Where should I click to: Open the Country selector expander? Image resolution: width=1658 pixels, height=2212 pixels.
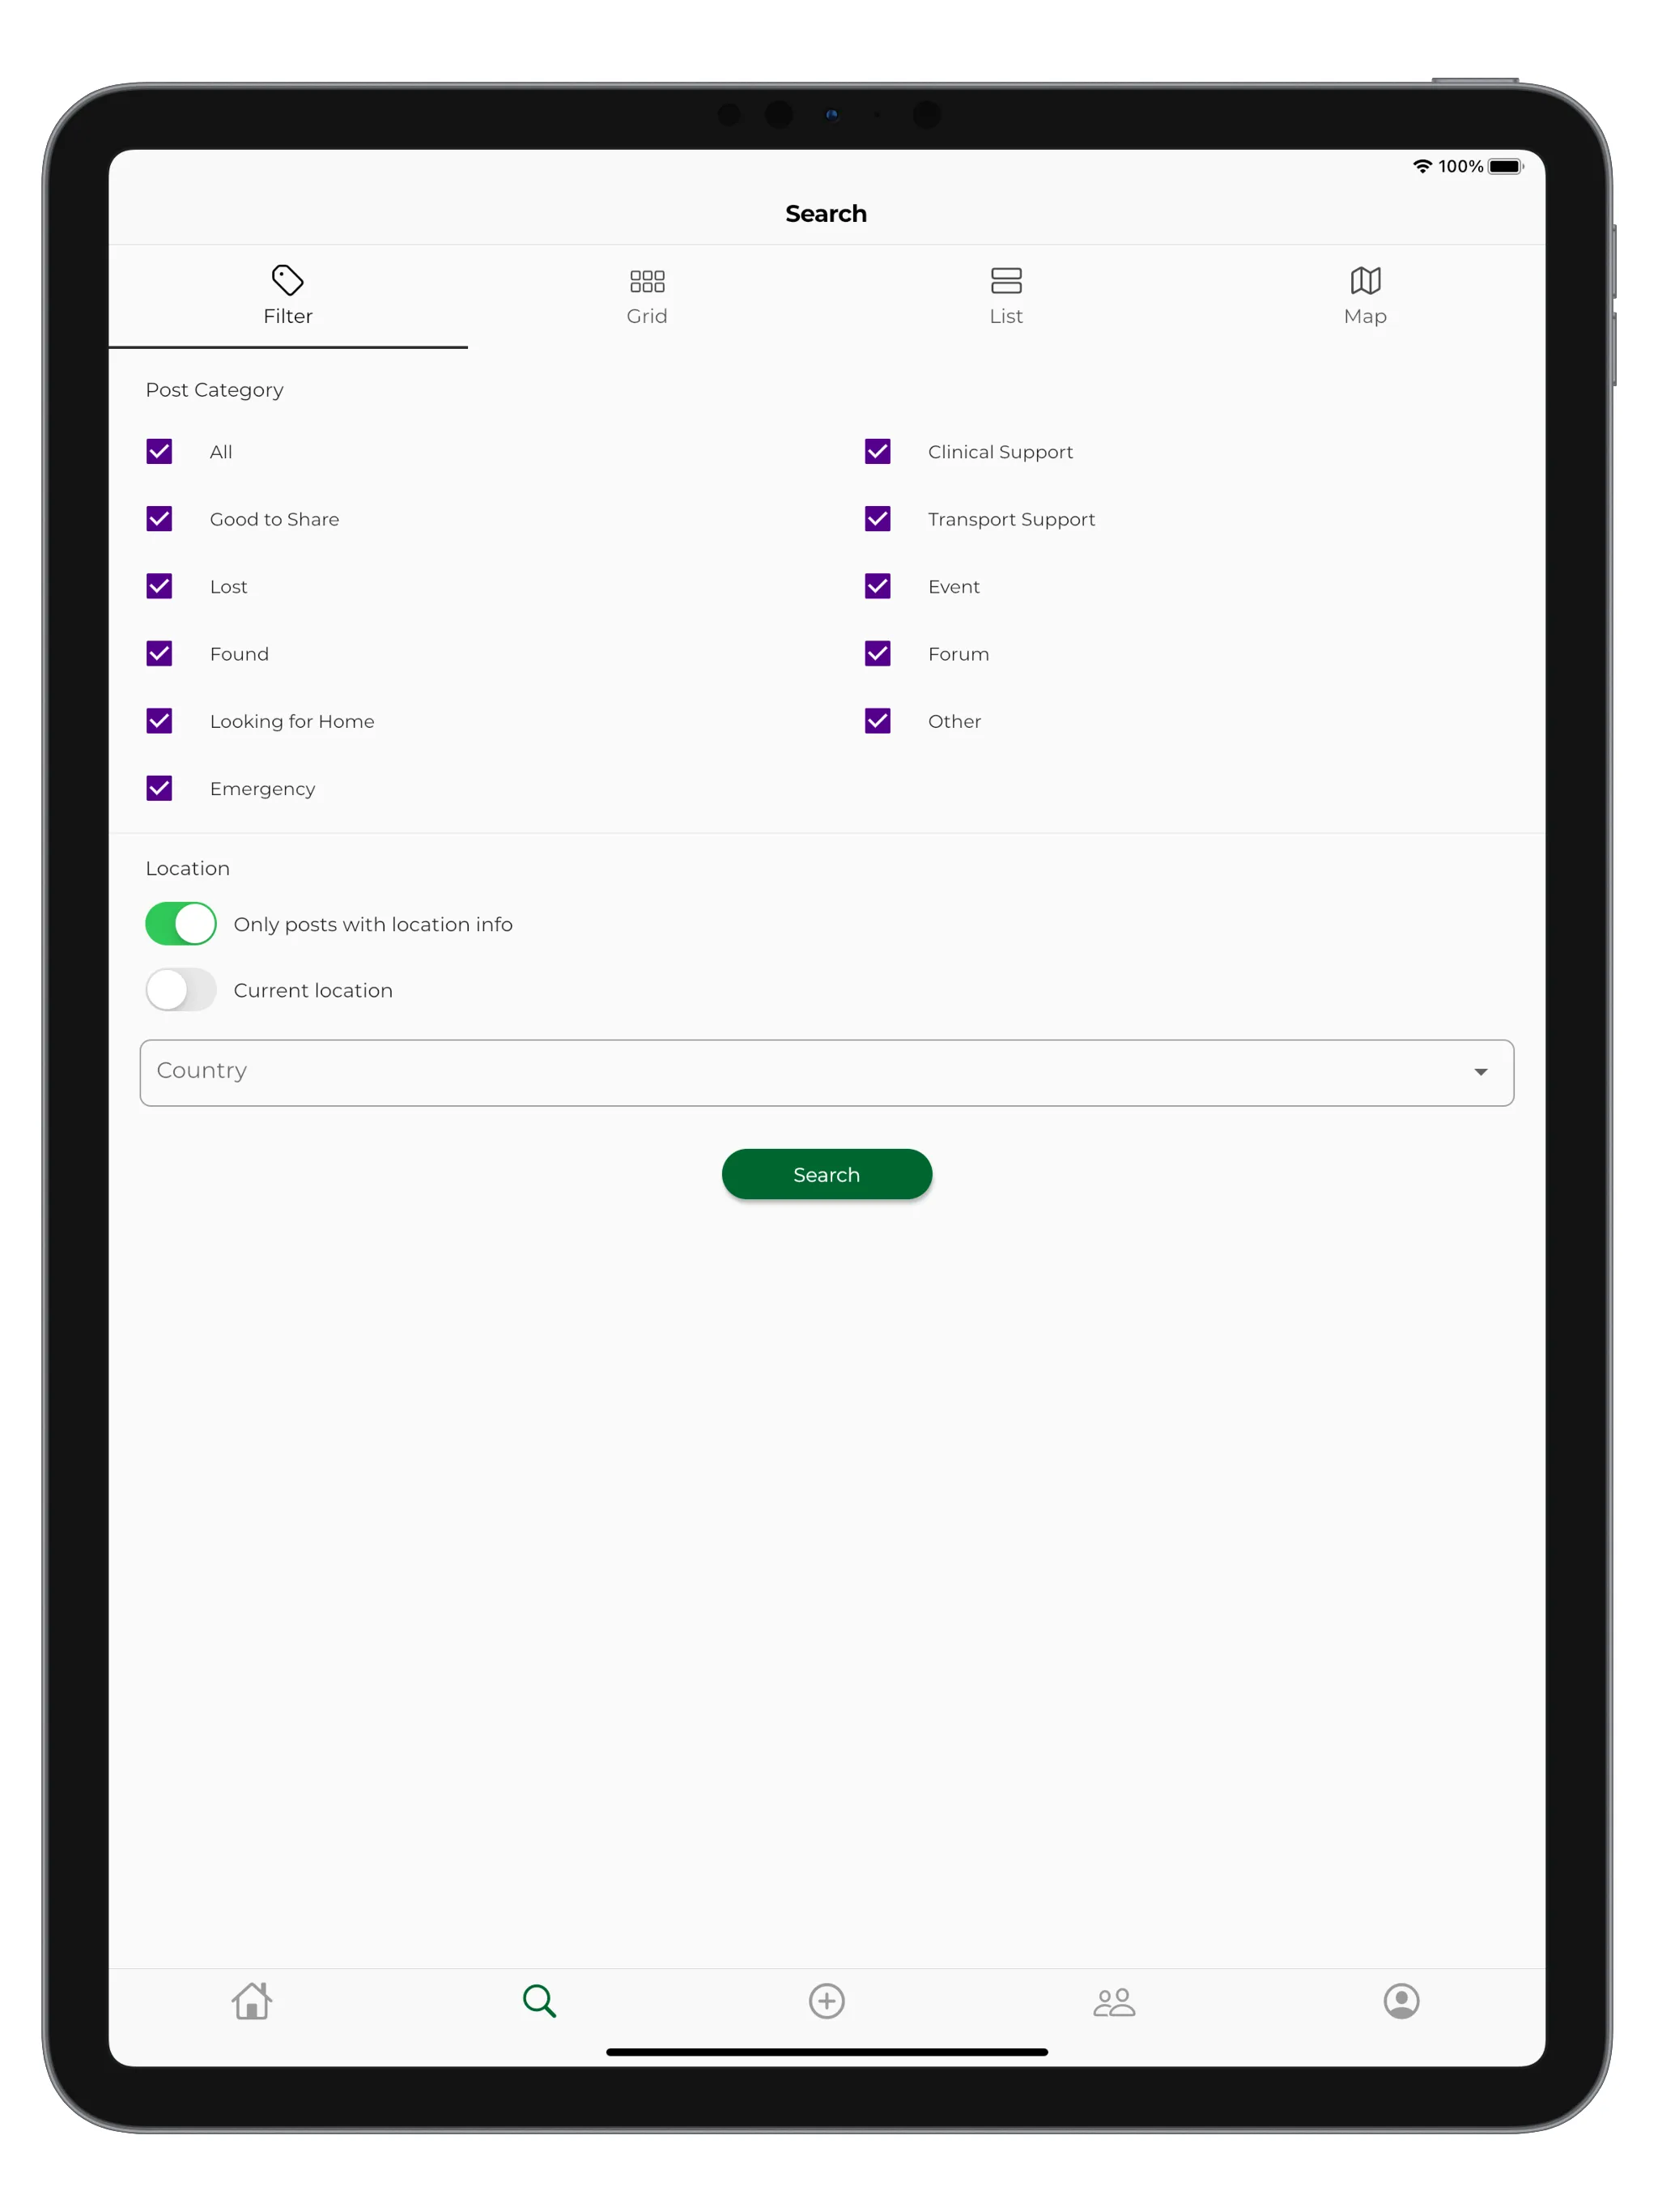1478,1071
